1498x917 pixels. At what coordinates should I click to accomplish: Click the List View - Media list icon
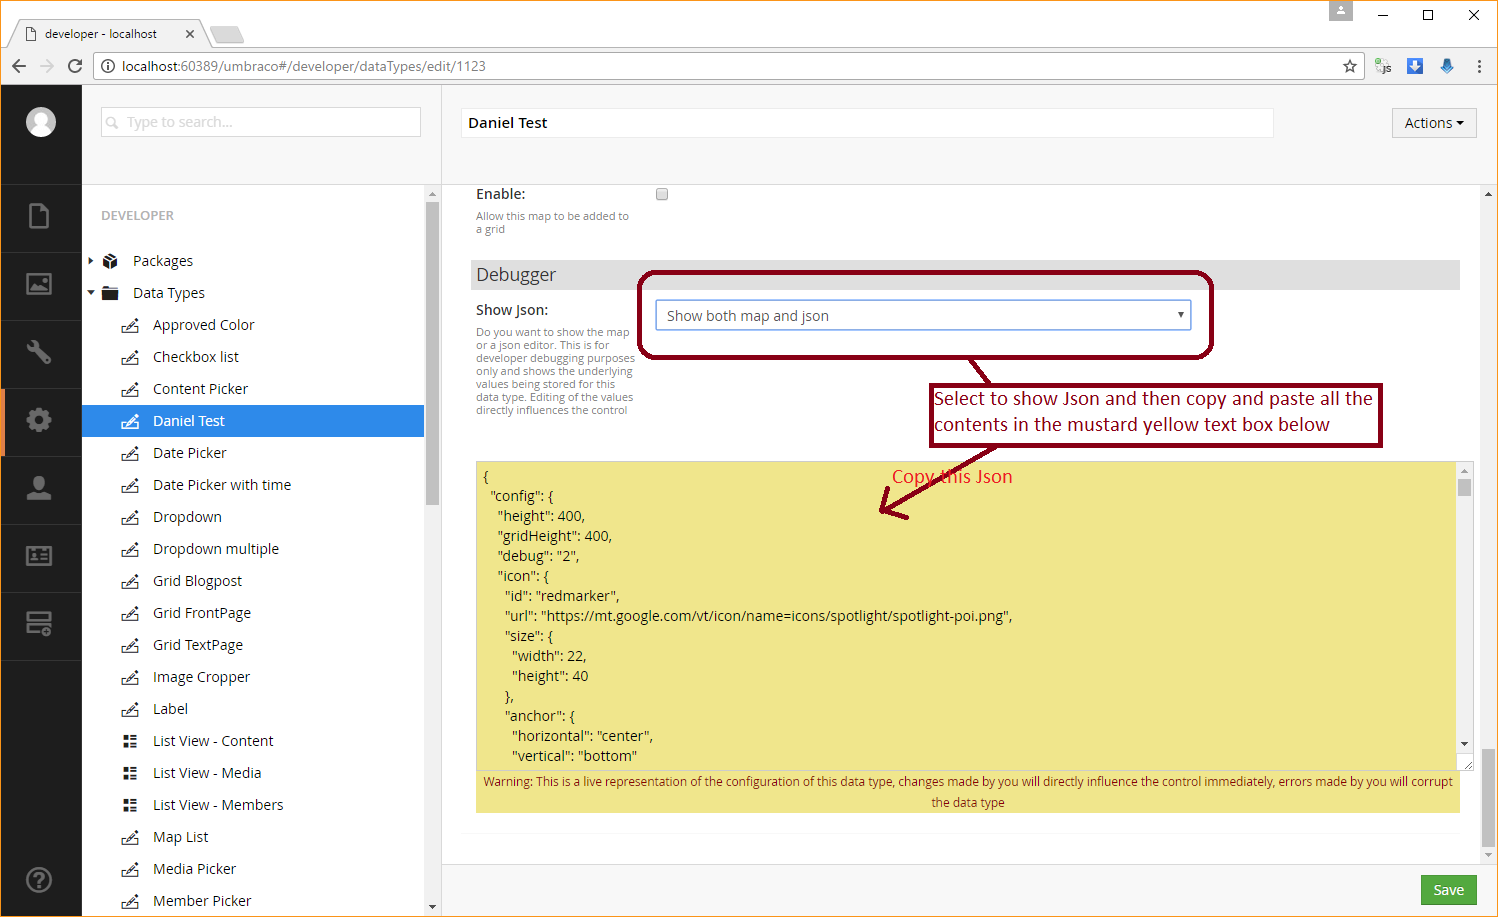[x=130, y=773]
